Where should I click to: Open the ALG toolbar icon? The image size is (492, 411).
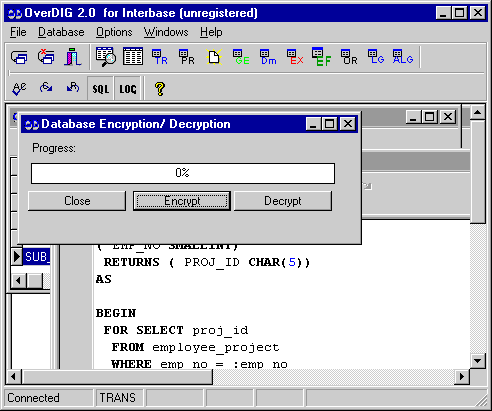(403, 57)
